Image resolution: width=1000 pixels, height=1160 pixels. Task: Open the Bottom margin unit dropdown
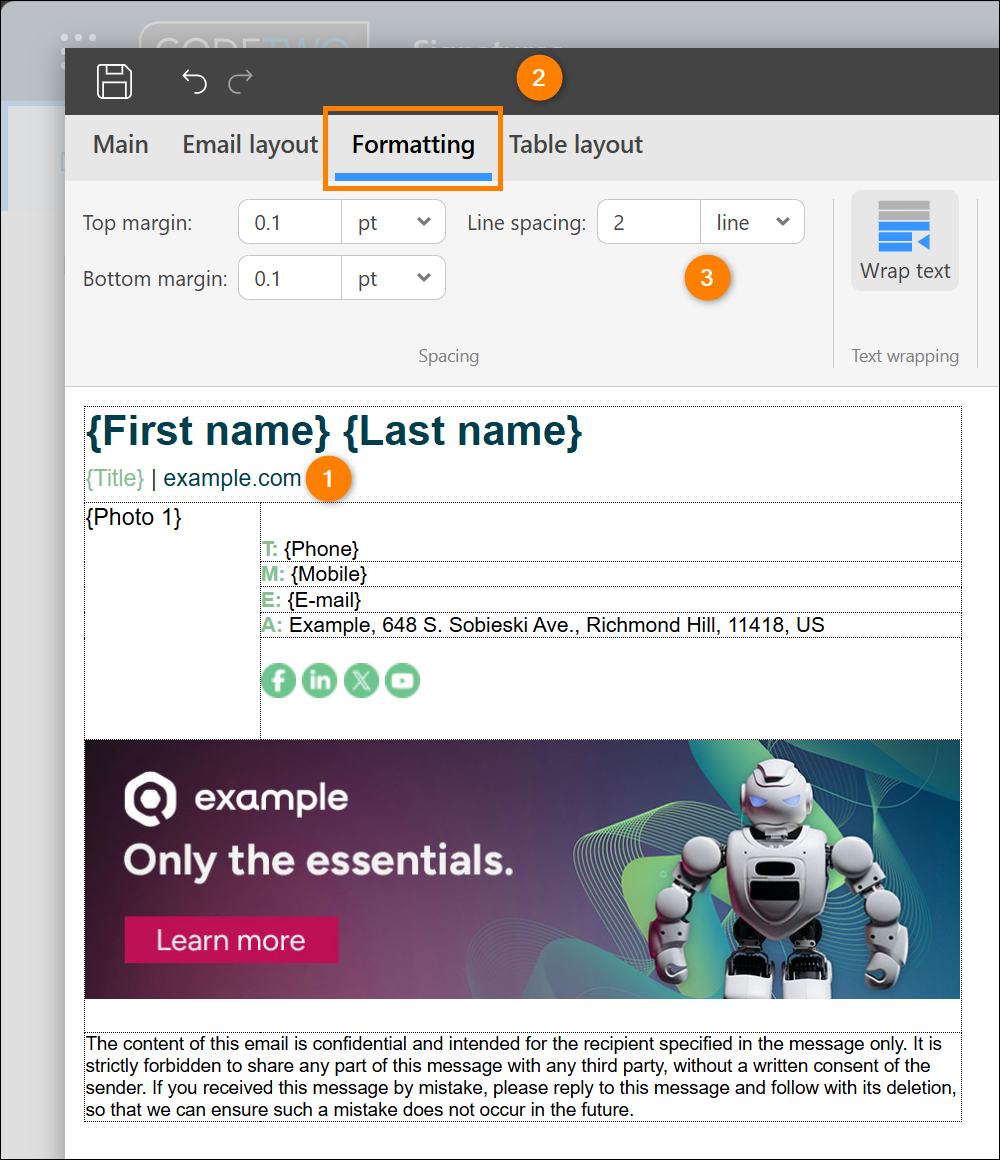click(393, 278)
